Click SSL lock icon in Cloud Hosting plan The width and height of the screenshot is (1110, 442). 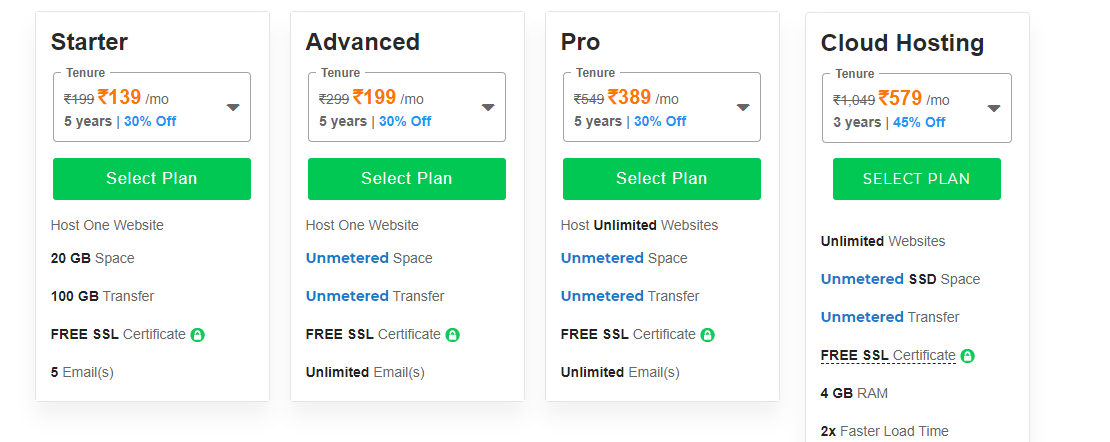coord(967,356)
